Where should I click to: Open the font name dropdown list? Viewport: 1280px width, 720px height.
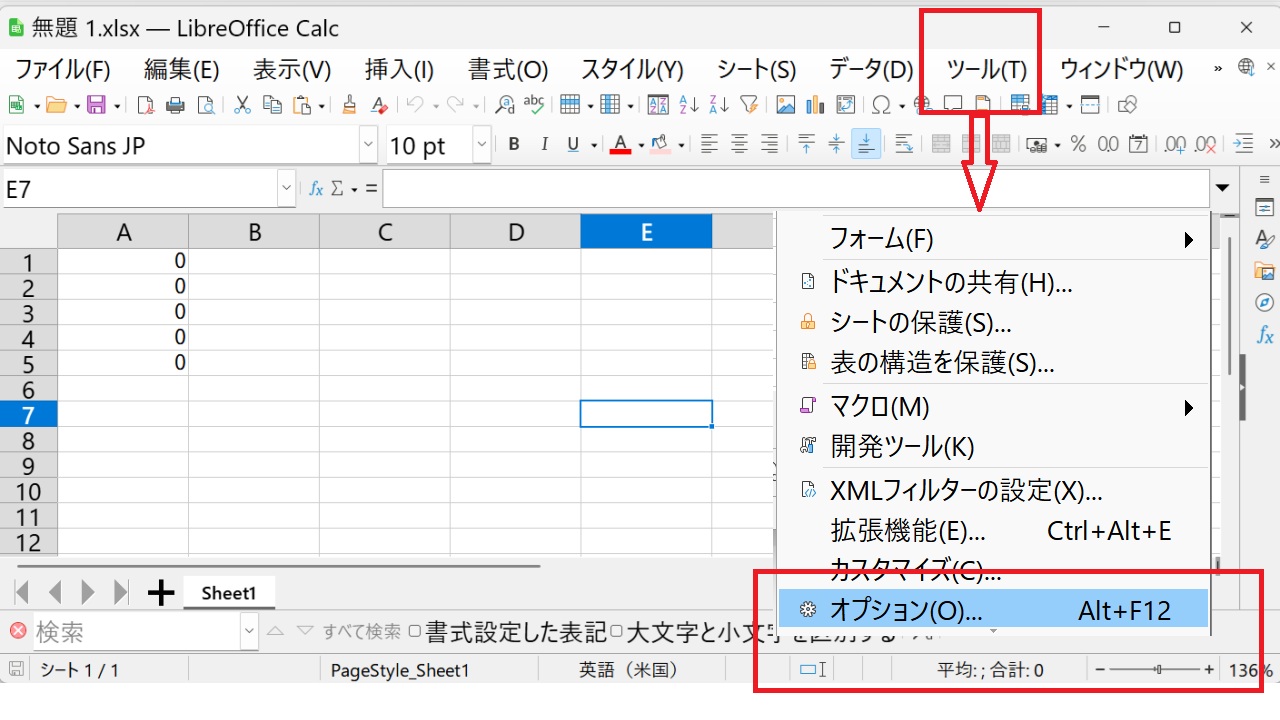coord(368,145)
